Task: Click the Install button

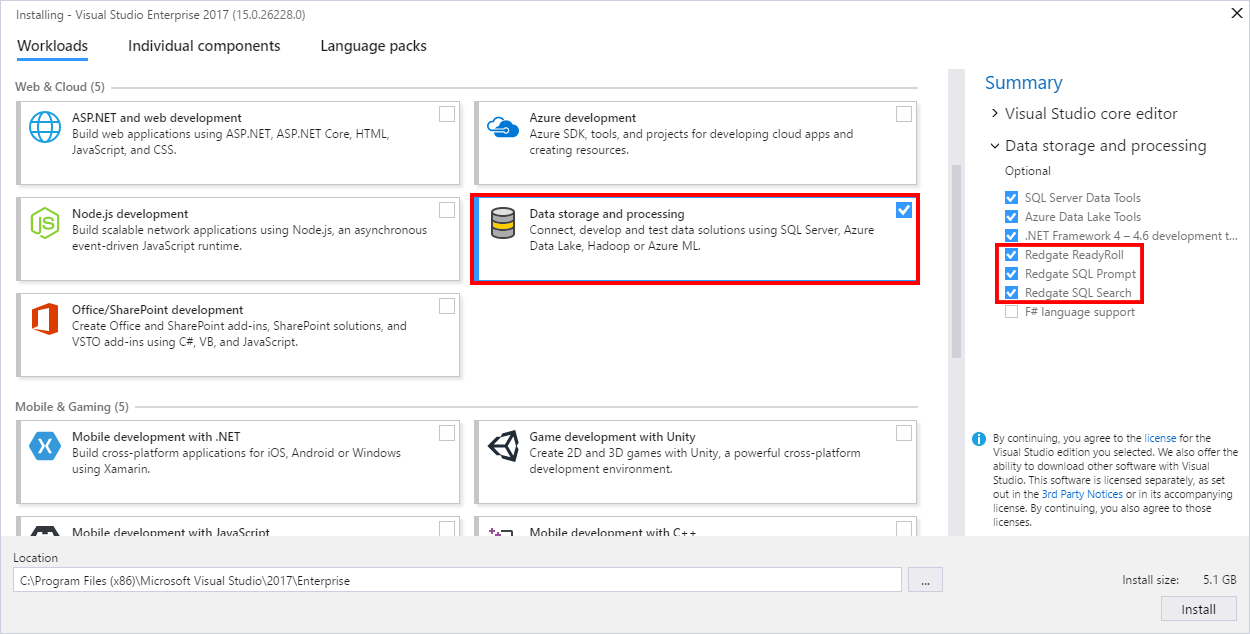Action: [x=1198, y=609]
